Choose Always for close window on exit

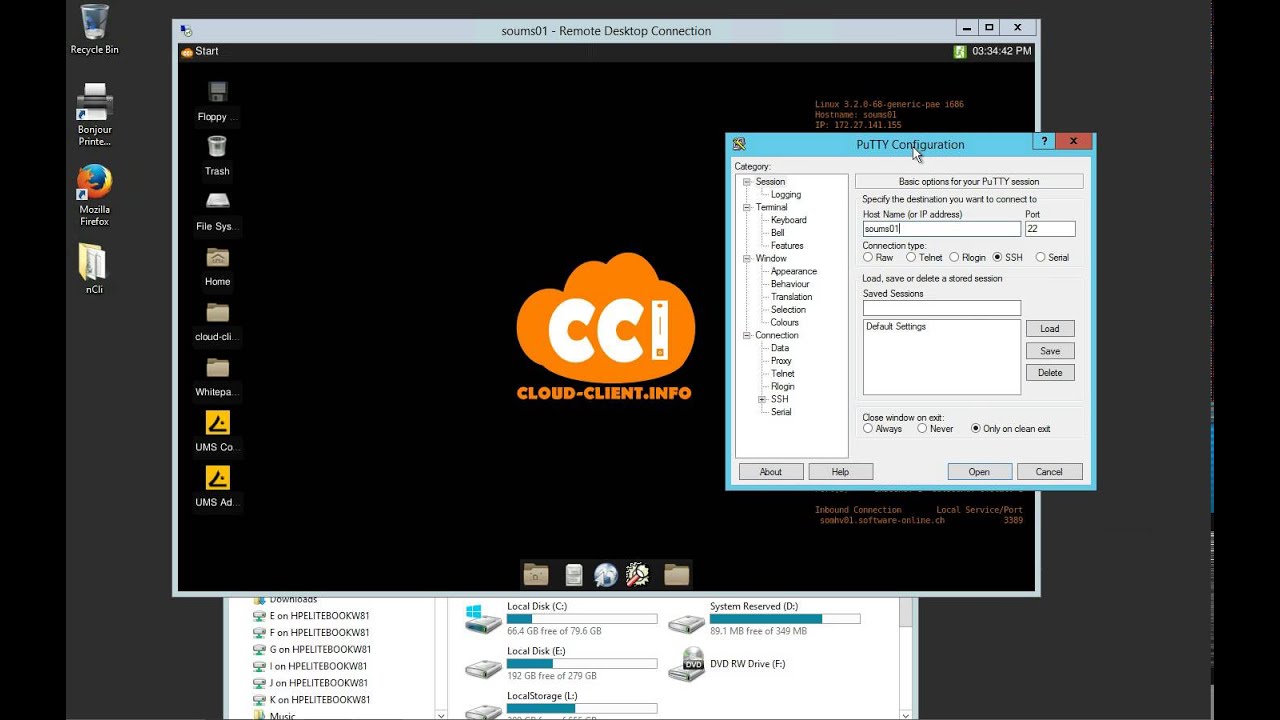pyautogui.click(x=868, y=428)
